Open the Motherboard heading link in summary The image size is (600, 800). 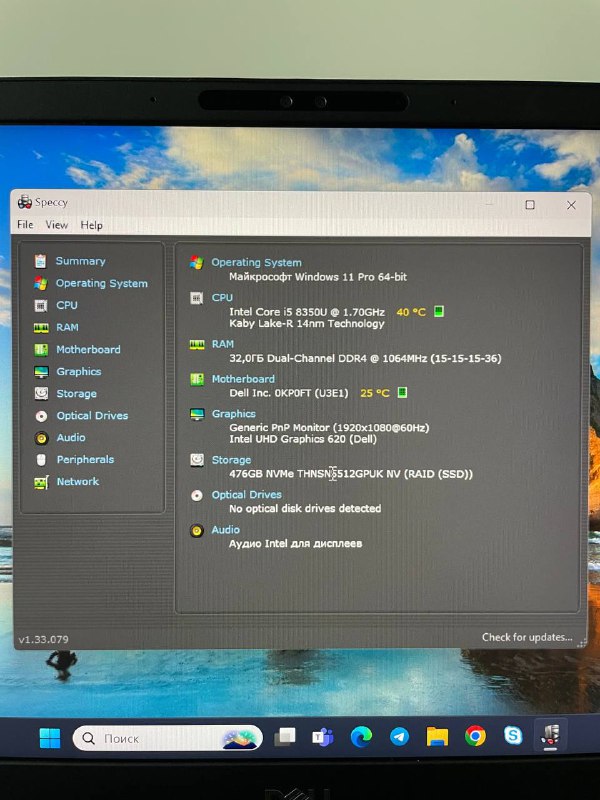243,379
